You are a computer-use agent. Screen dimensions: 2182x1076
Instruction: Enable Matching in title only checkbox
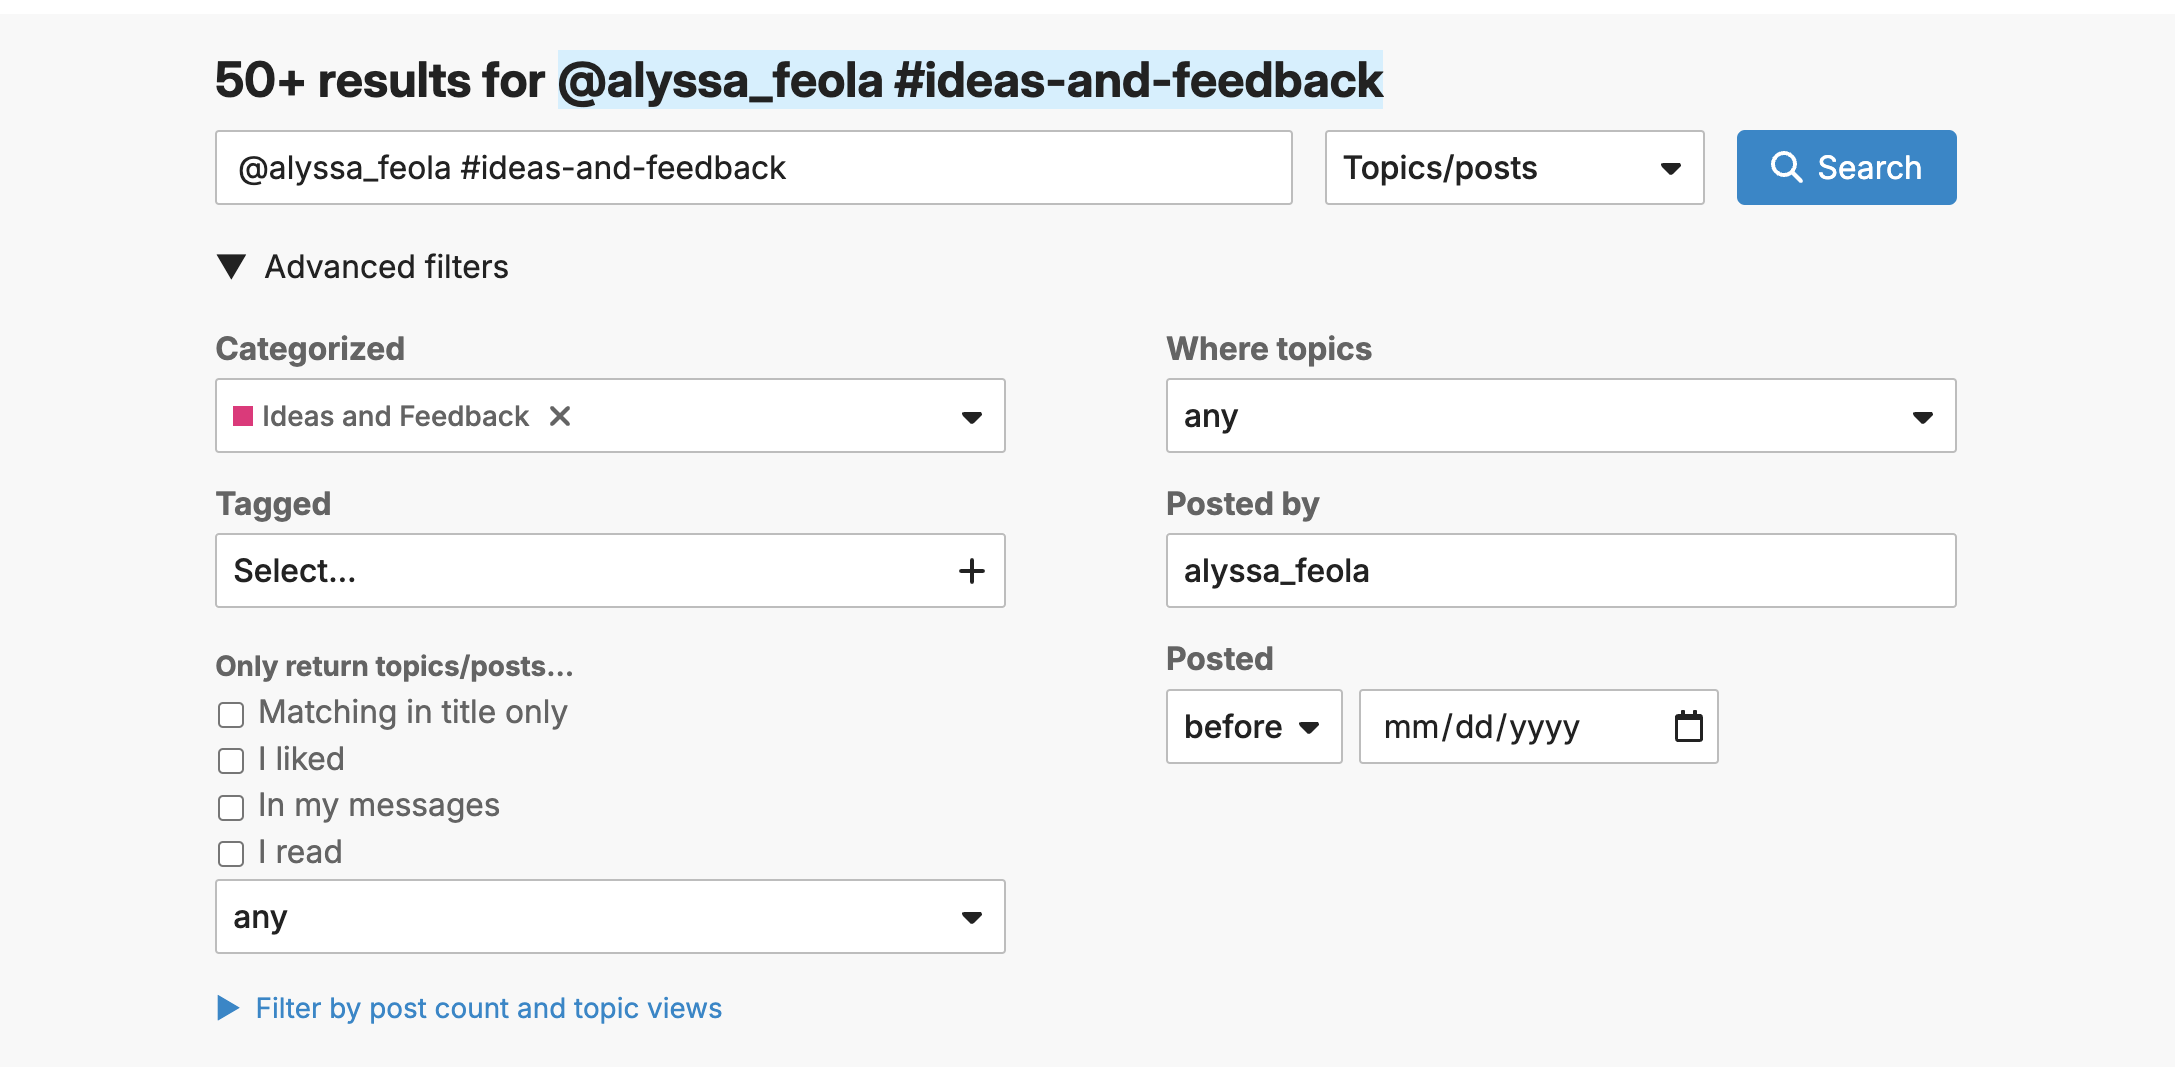231,714
